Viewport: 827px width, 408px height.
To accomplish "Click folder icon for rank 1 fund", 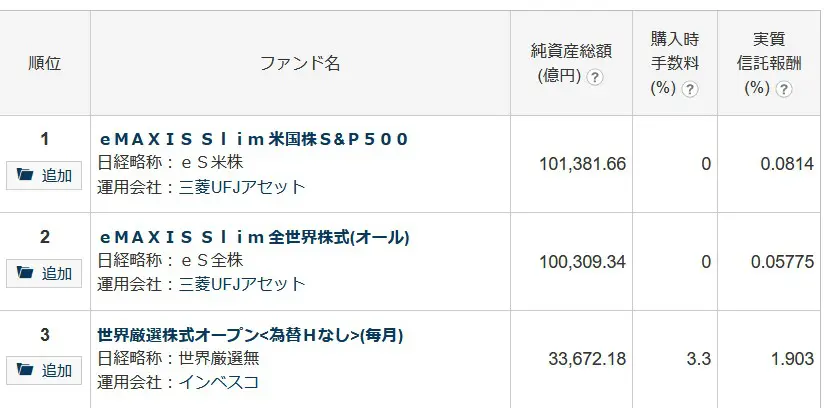I will (26, 176).
